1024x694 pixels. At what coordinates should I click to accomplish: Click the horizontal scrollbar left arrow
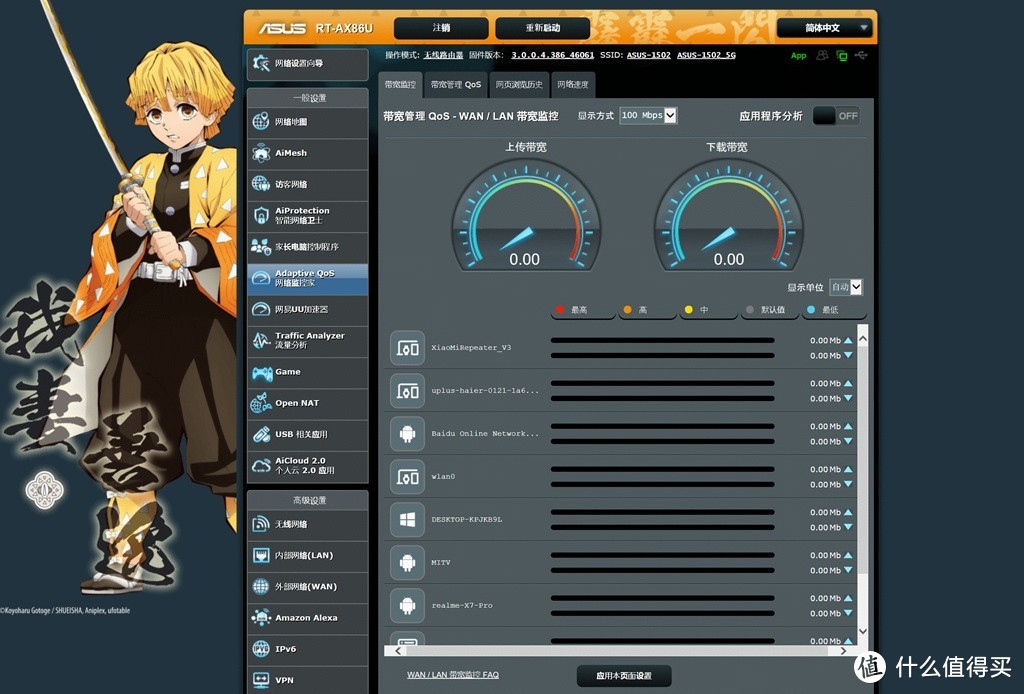click(398, 651)
